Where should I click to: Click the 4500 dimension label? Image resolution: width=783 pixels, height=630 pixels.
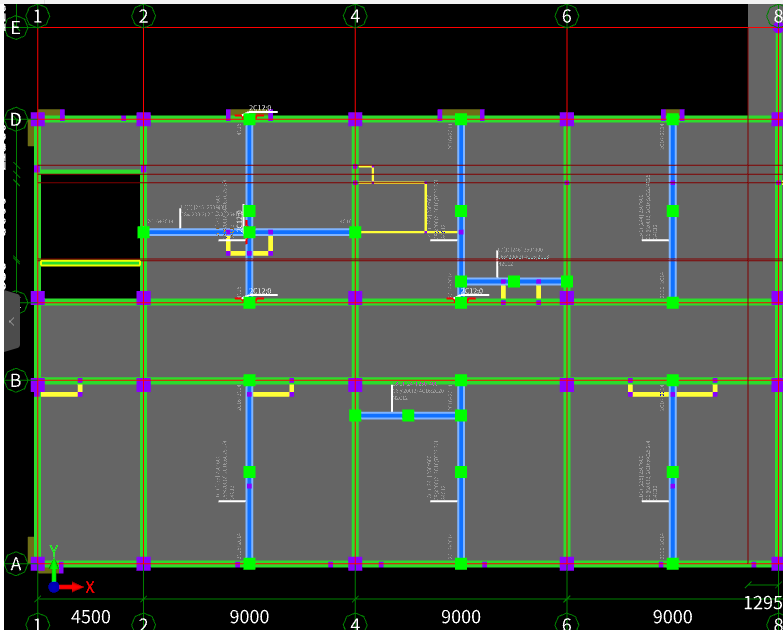pyautogui.click(x=90, y=617)
